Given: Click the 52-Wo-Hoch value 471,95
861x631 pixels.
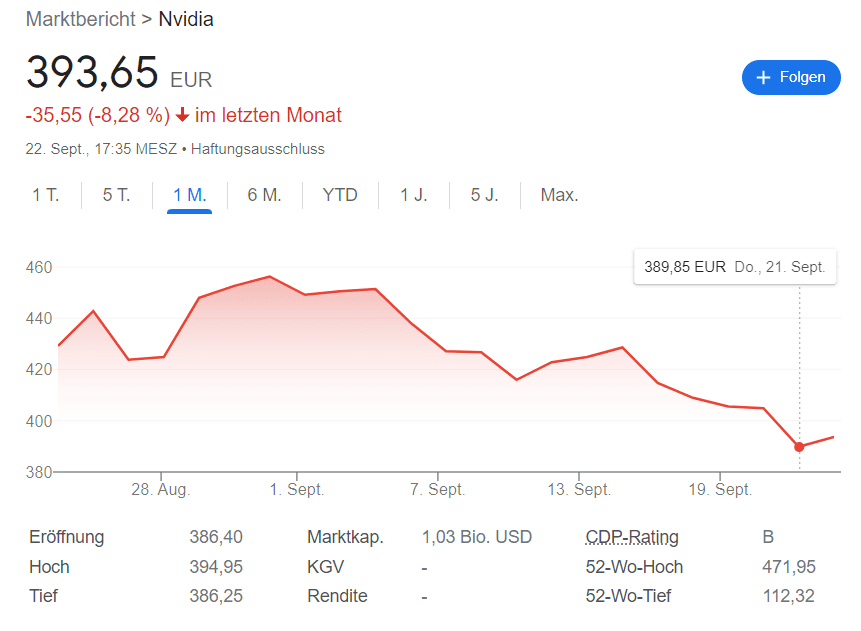Looking at the screenshot, I should click(789, 566).
